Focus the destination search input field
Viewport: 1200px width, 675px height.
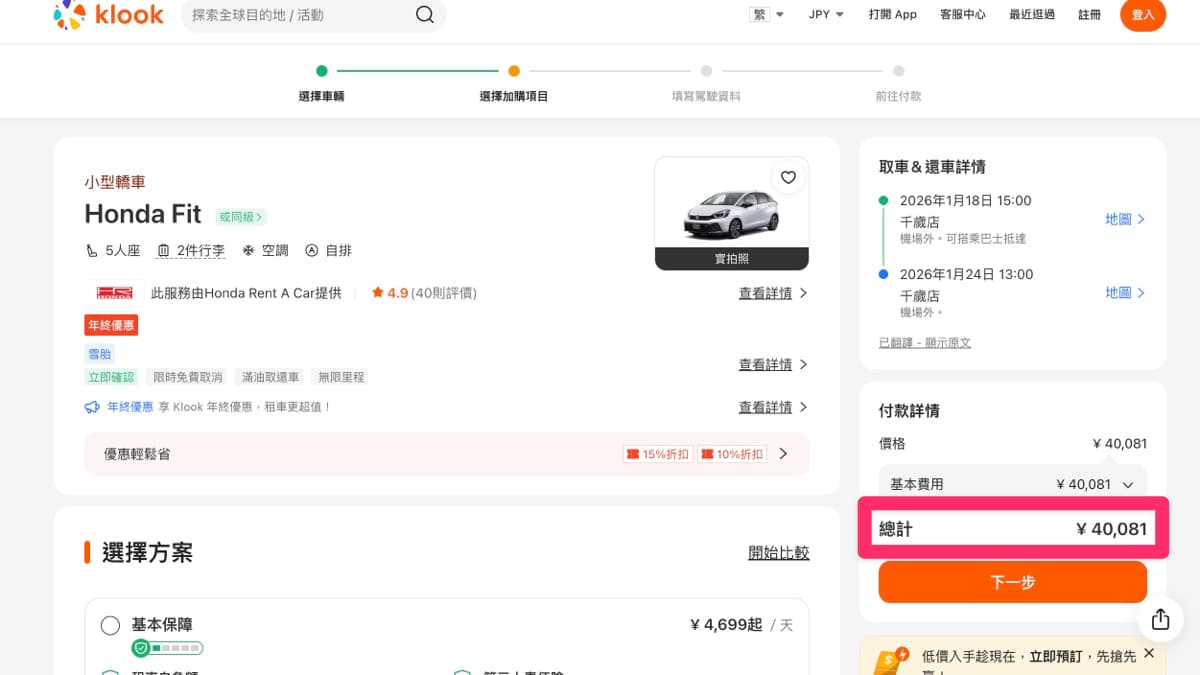pos(300,15)
